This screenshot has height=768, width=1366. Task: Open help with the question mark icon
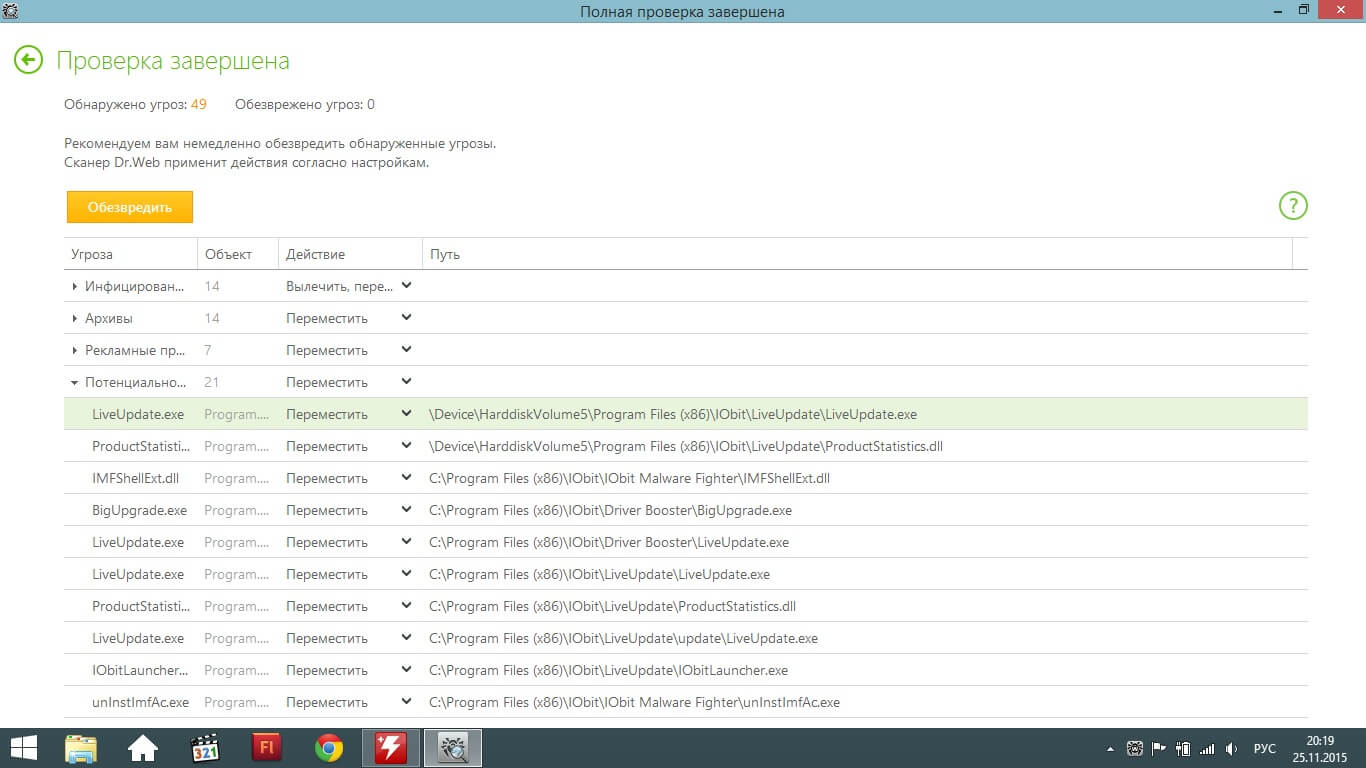coord(1293,206)
